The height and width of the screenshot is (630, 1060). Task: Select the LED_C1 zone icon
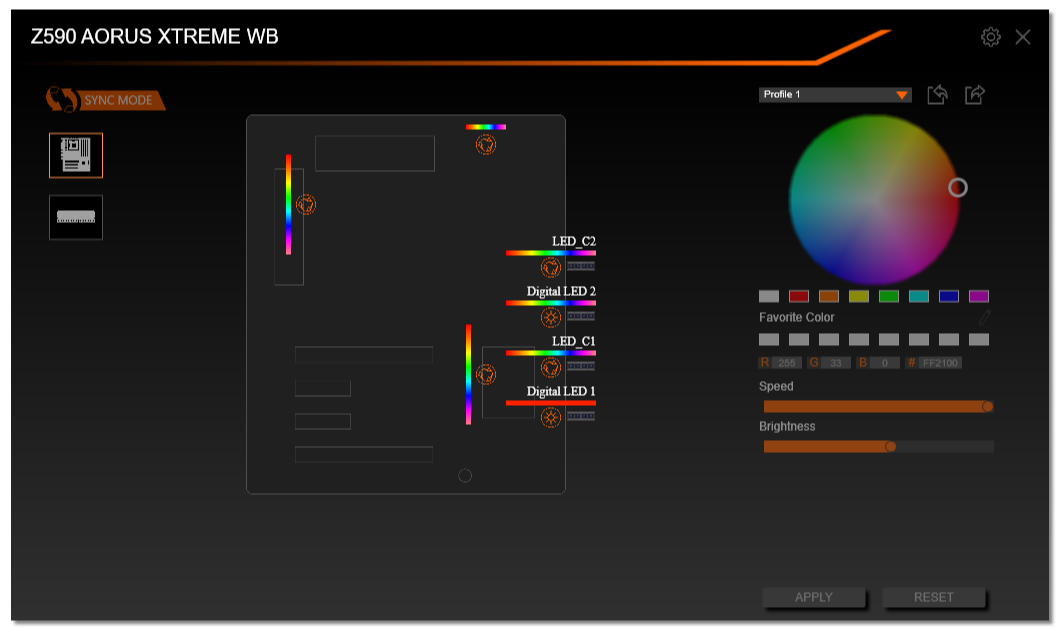point(551,368)
